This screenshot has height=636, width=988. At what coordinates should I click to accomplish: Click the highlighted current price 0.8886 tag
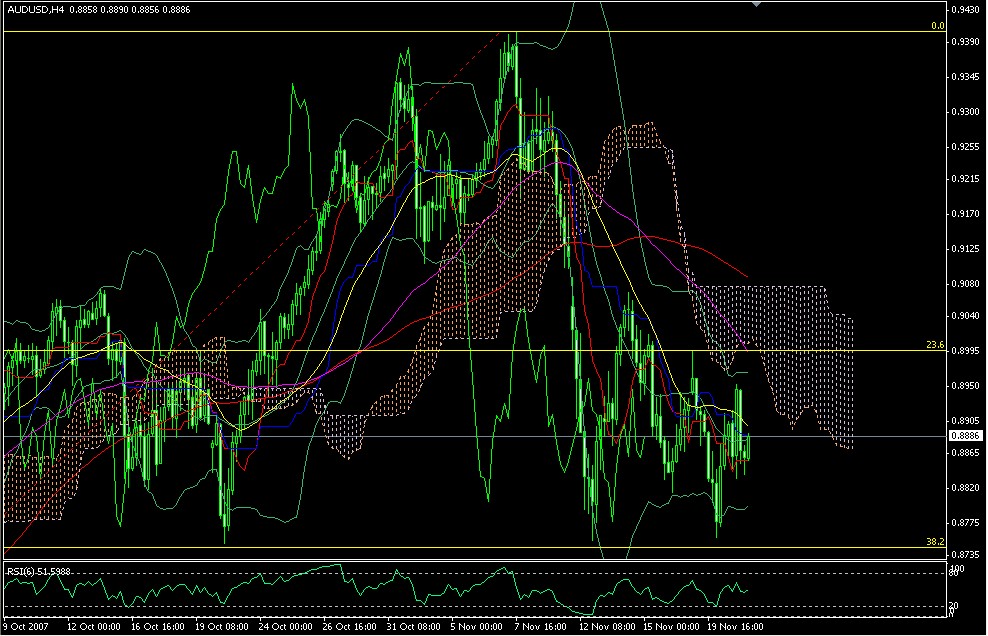[965, 436]
